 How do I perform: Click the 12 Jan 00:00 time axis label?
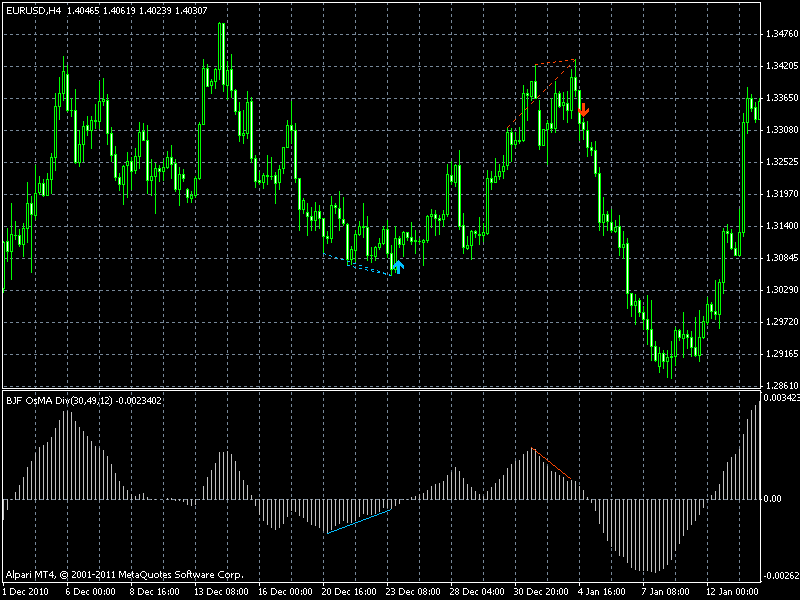point(733,592)
